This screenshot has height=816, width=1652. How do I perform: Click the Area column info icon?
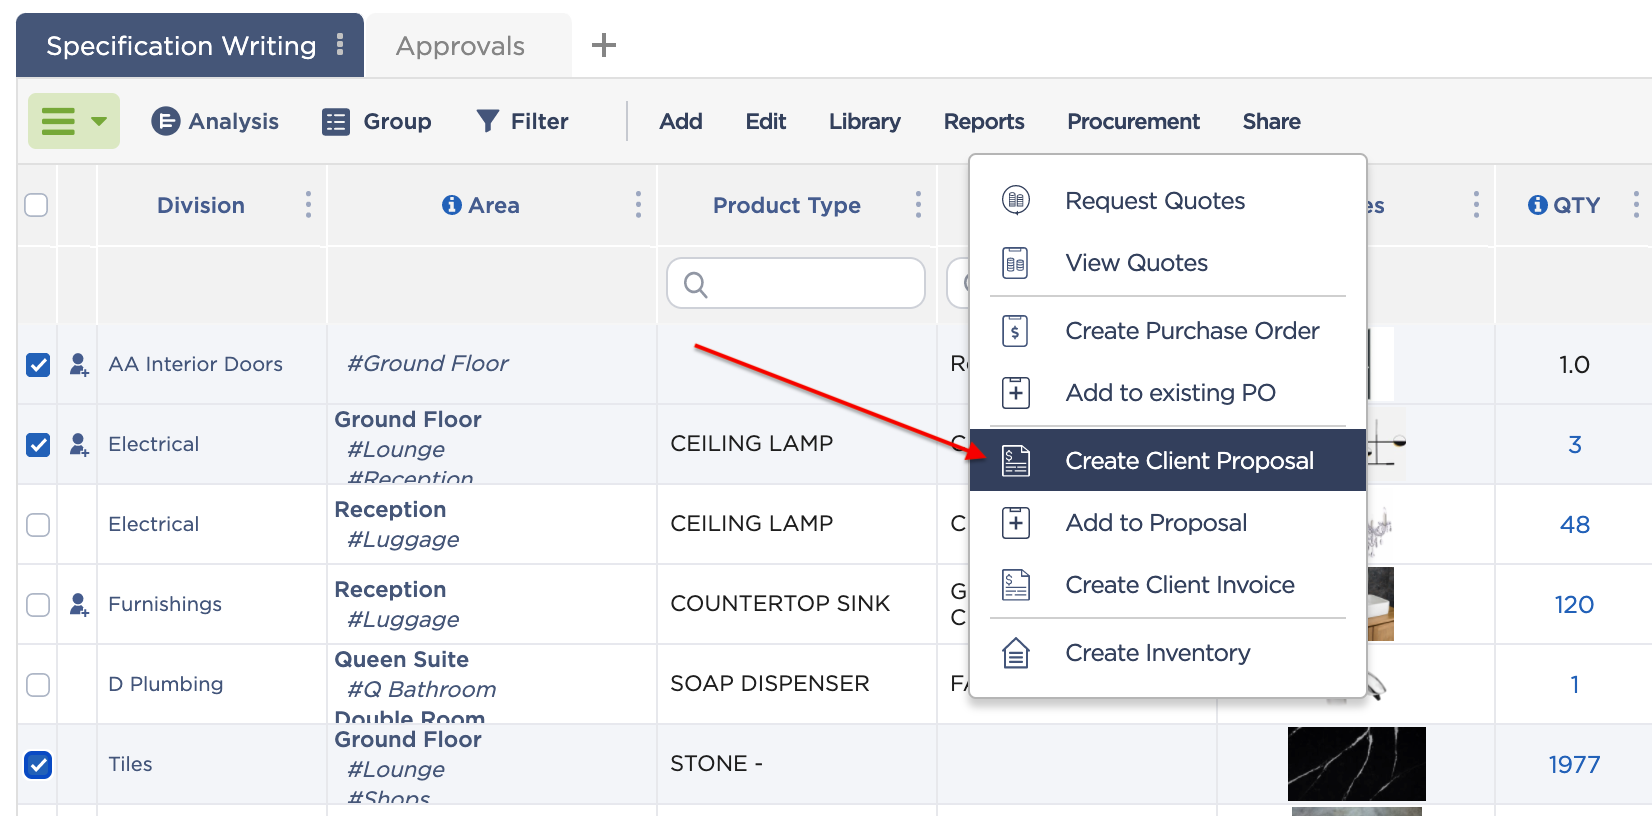tap(452, 205)
